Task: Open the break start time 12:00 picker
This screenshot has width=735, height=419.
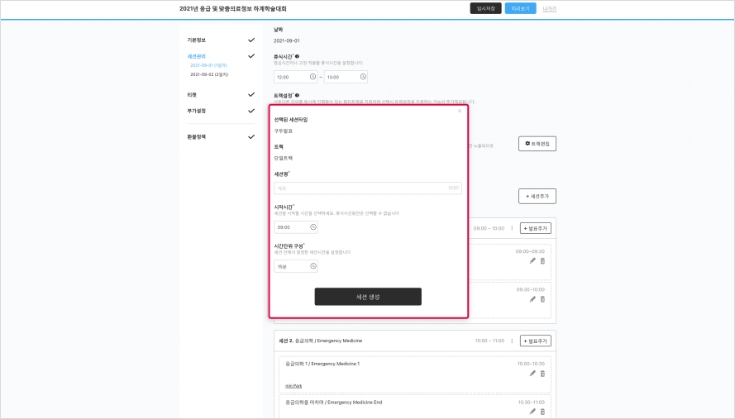Action: 297,77
